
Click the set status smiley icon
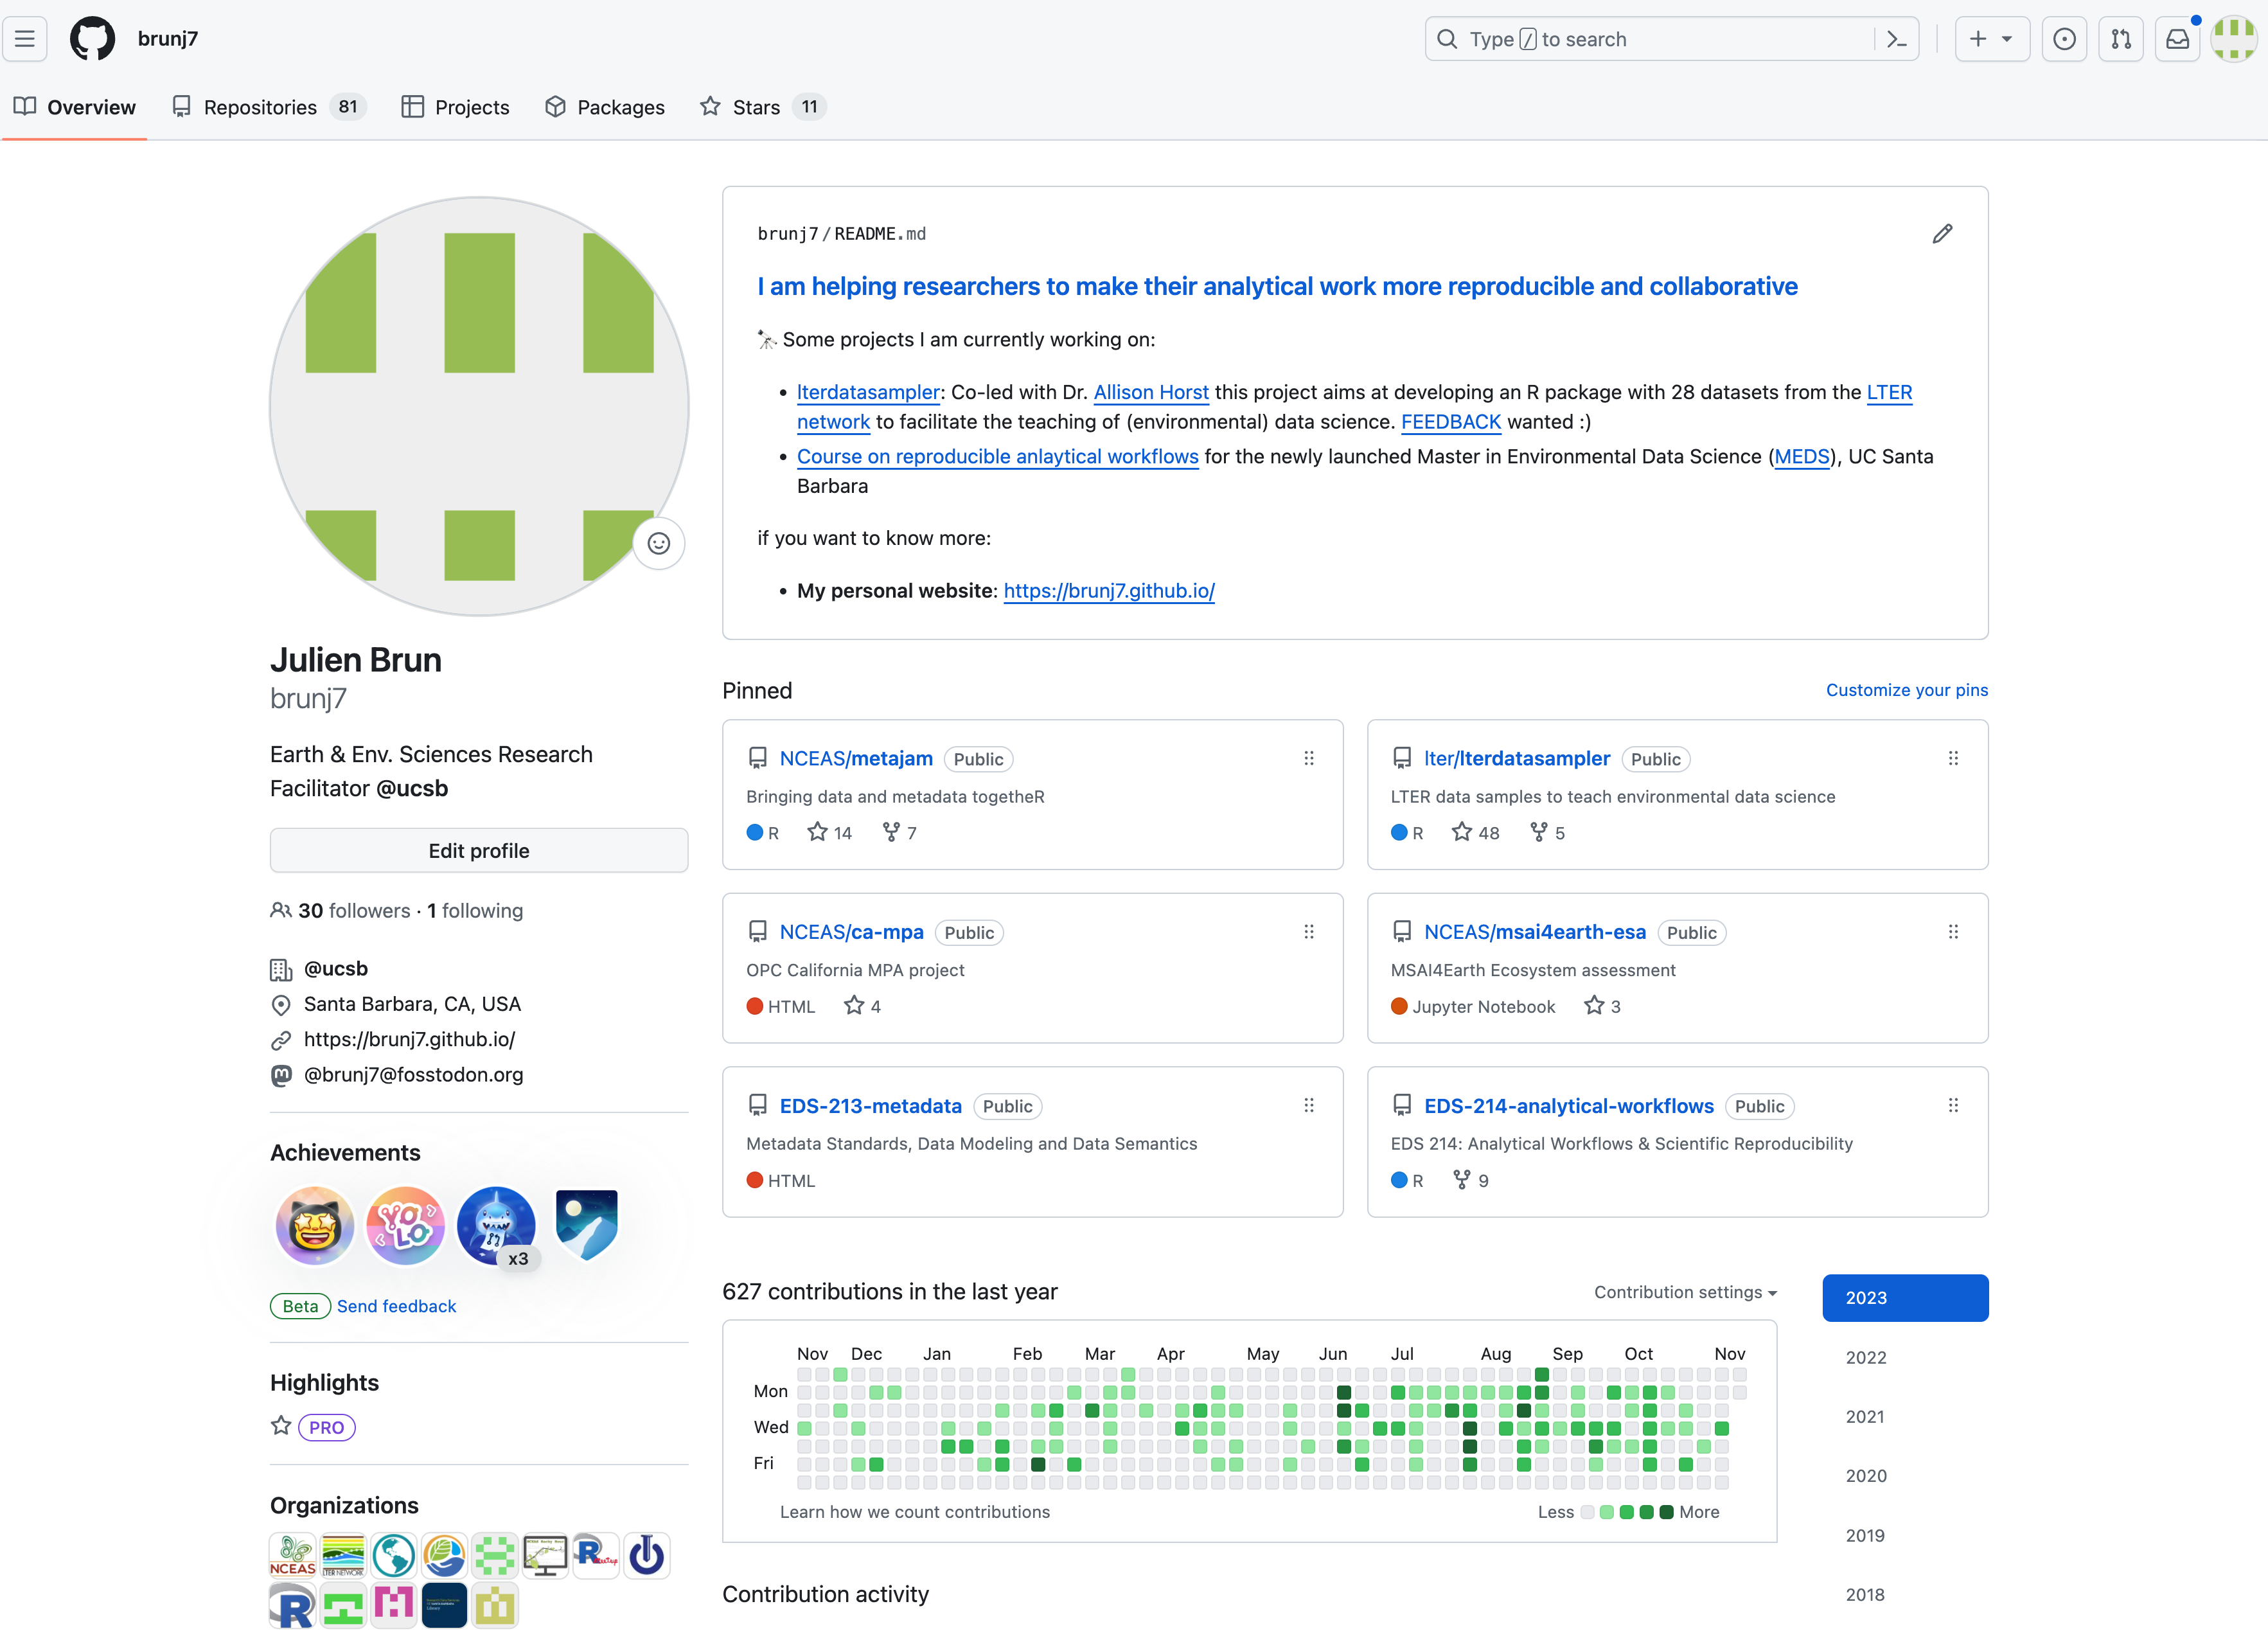pos(658,543)
